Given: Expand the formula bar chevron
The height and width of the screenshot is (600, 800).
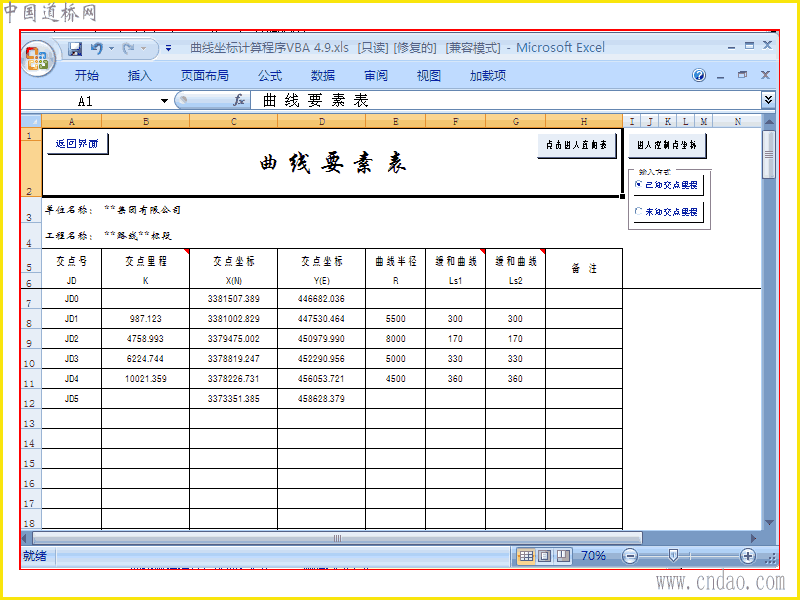Looking at the screenshot, I should click(x=768, y=100).
